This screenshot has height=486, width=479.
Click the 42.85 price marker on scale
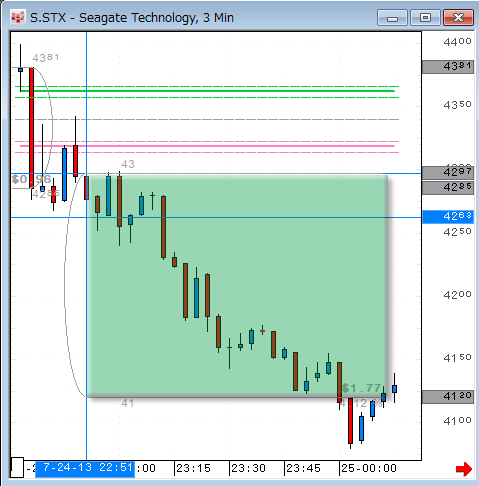(448, 188)
